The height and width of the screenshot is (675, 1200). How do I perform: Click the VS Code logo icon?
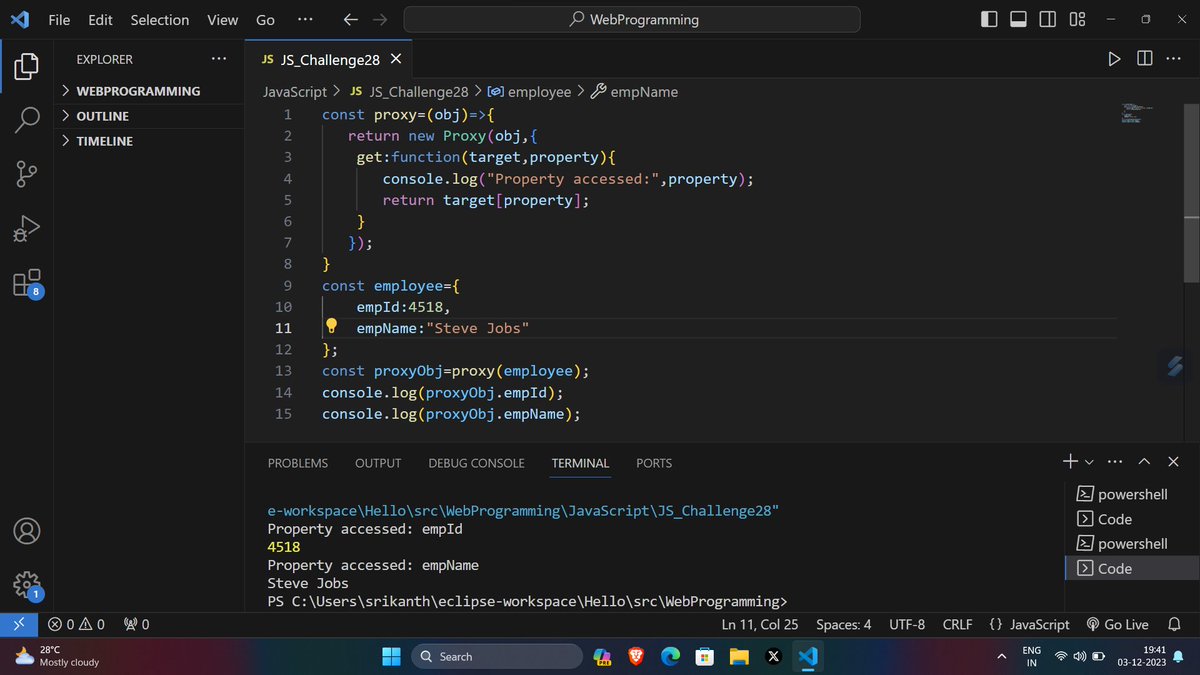(19, 19)
